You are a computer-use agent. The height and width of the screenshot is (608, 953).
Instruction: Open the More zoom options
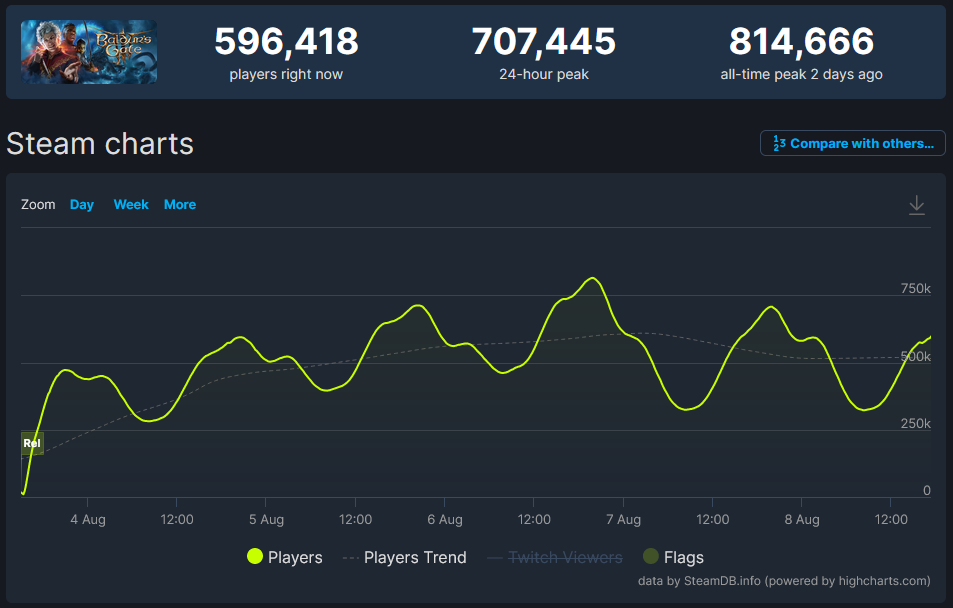click(x=180, y=205)
